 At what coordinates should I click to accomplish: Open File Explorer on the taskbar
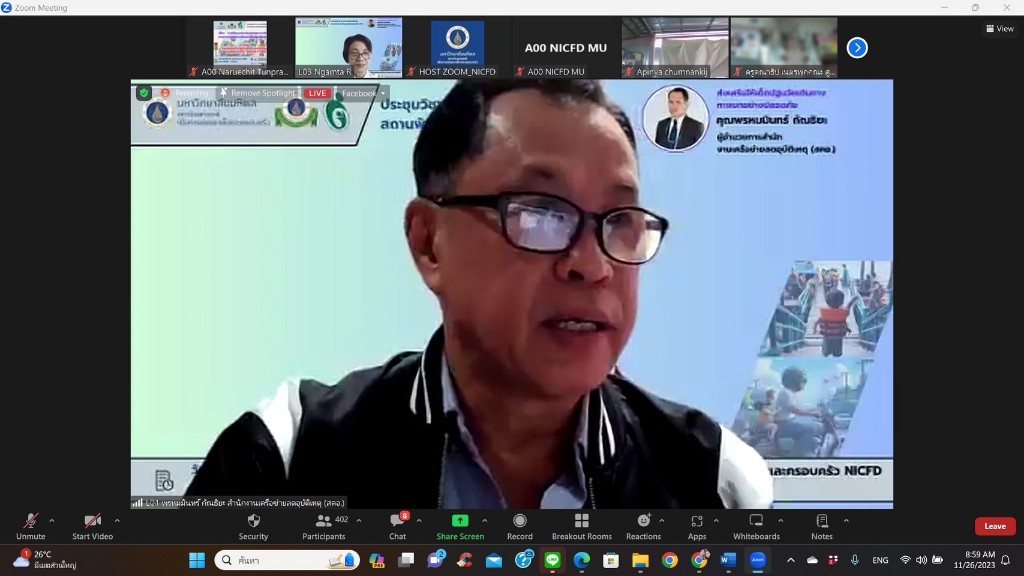[x=640, y=560]
